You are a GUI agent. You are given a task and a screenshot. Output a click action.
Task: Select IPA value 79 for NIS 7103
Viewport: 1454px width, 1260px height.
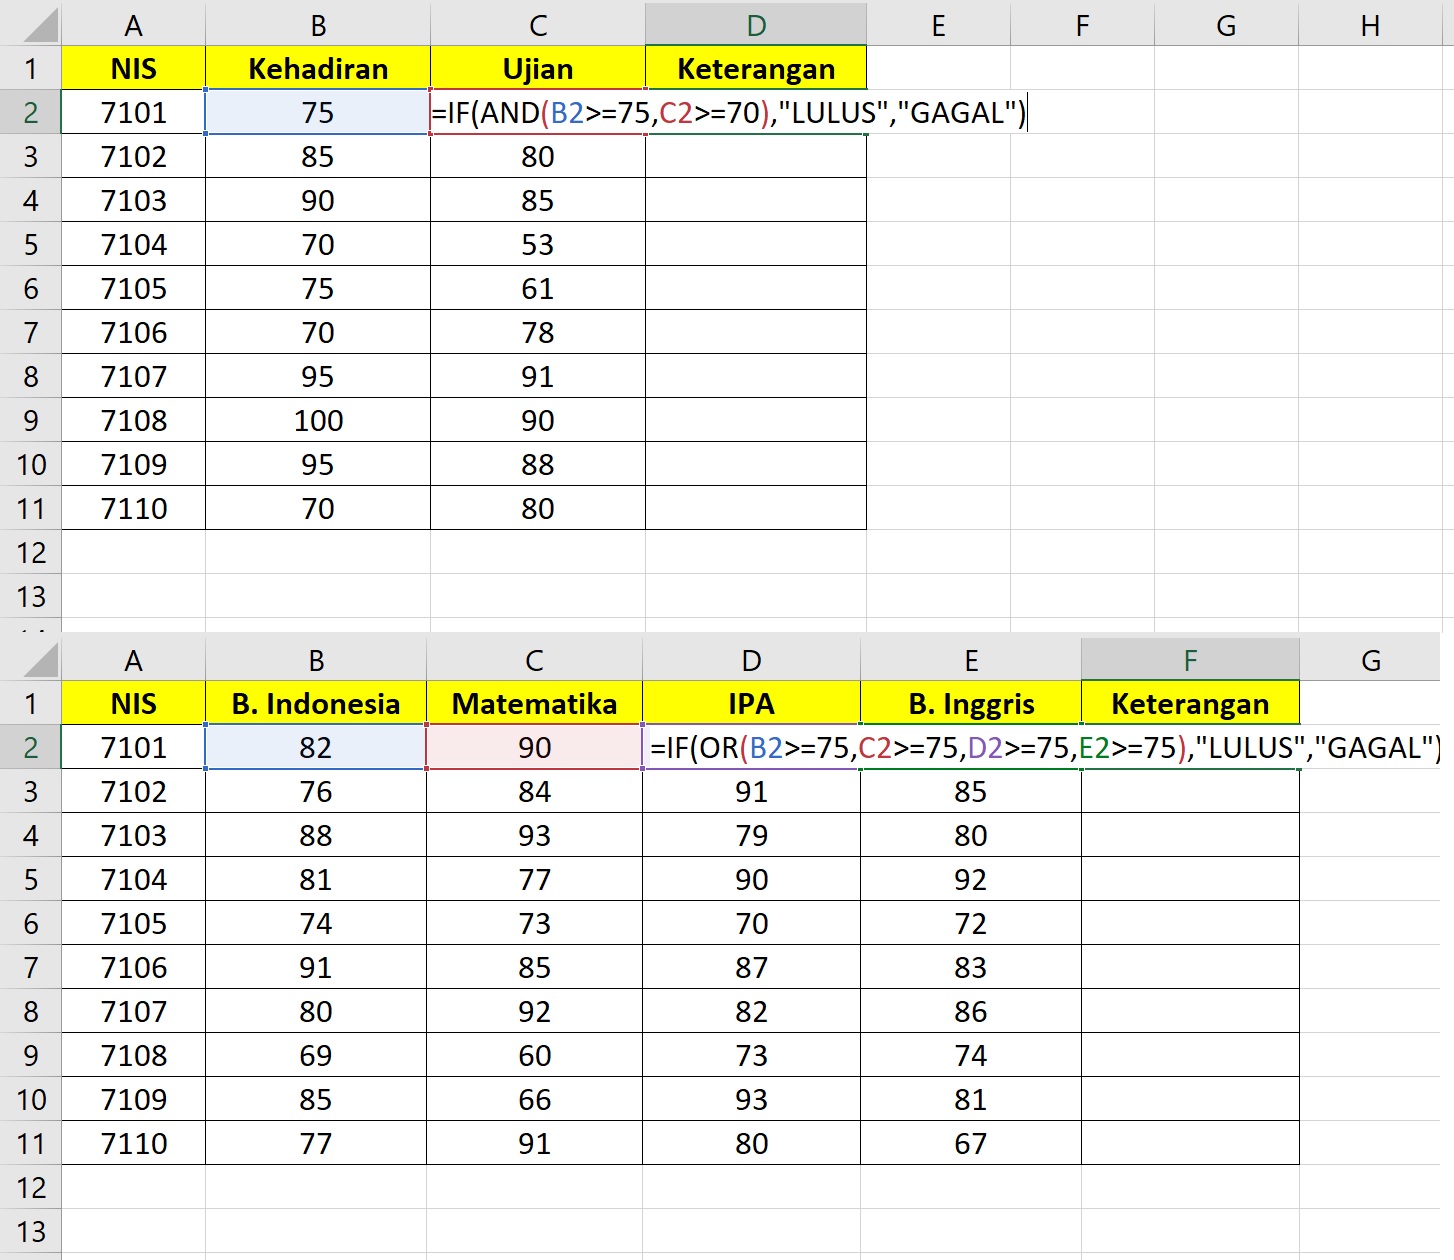(x=751, y=835)
